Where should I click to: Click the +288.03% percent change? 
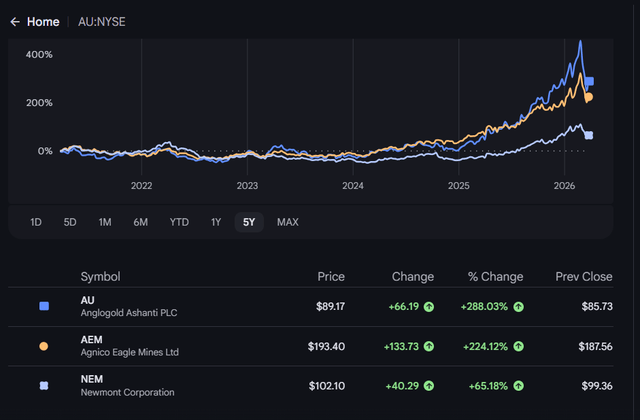484,307
